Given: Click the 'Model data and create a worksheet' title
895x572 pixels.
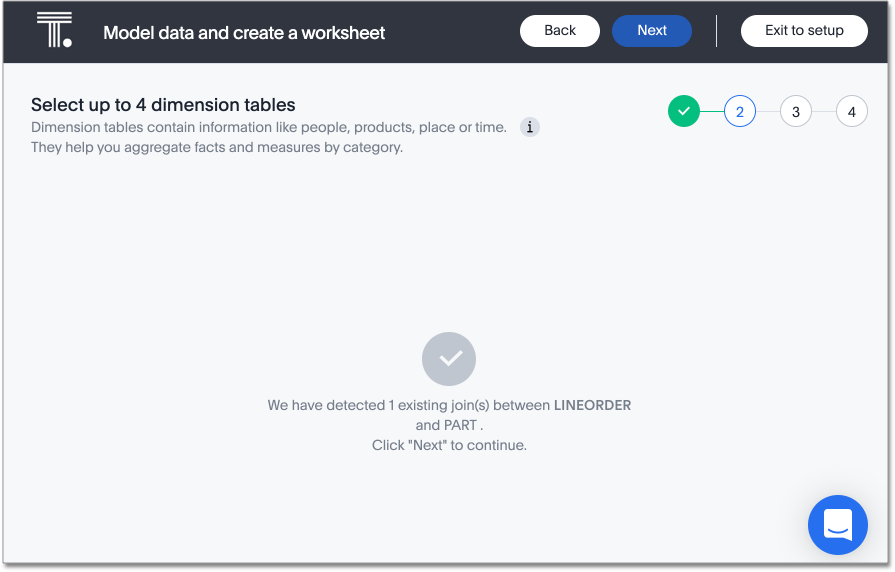Looking at the screenshot, I should click(x=244, y=32).
